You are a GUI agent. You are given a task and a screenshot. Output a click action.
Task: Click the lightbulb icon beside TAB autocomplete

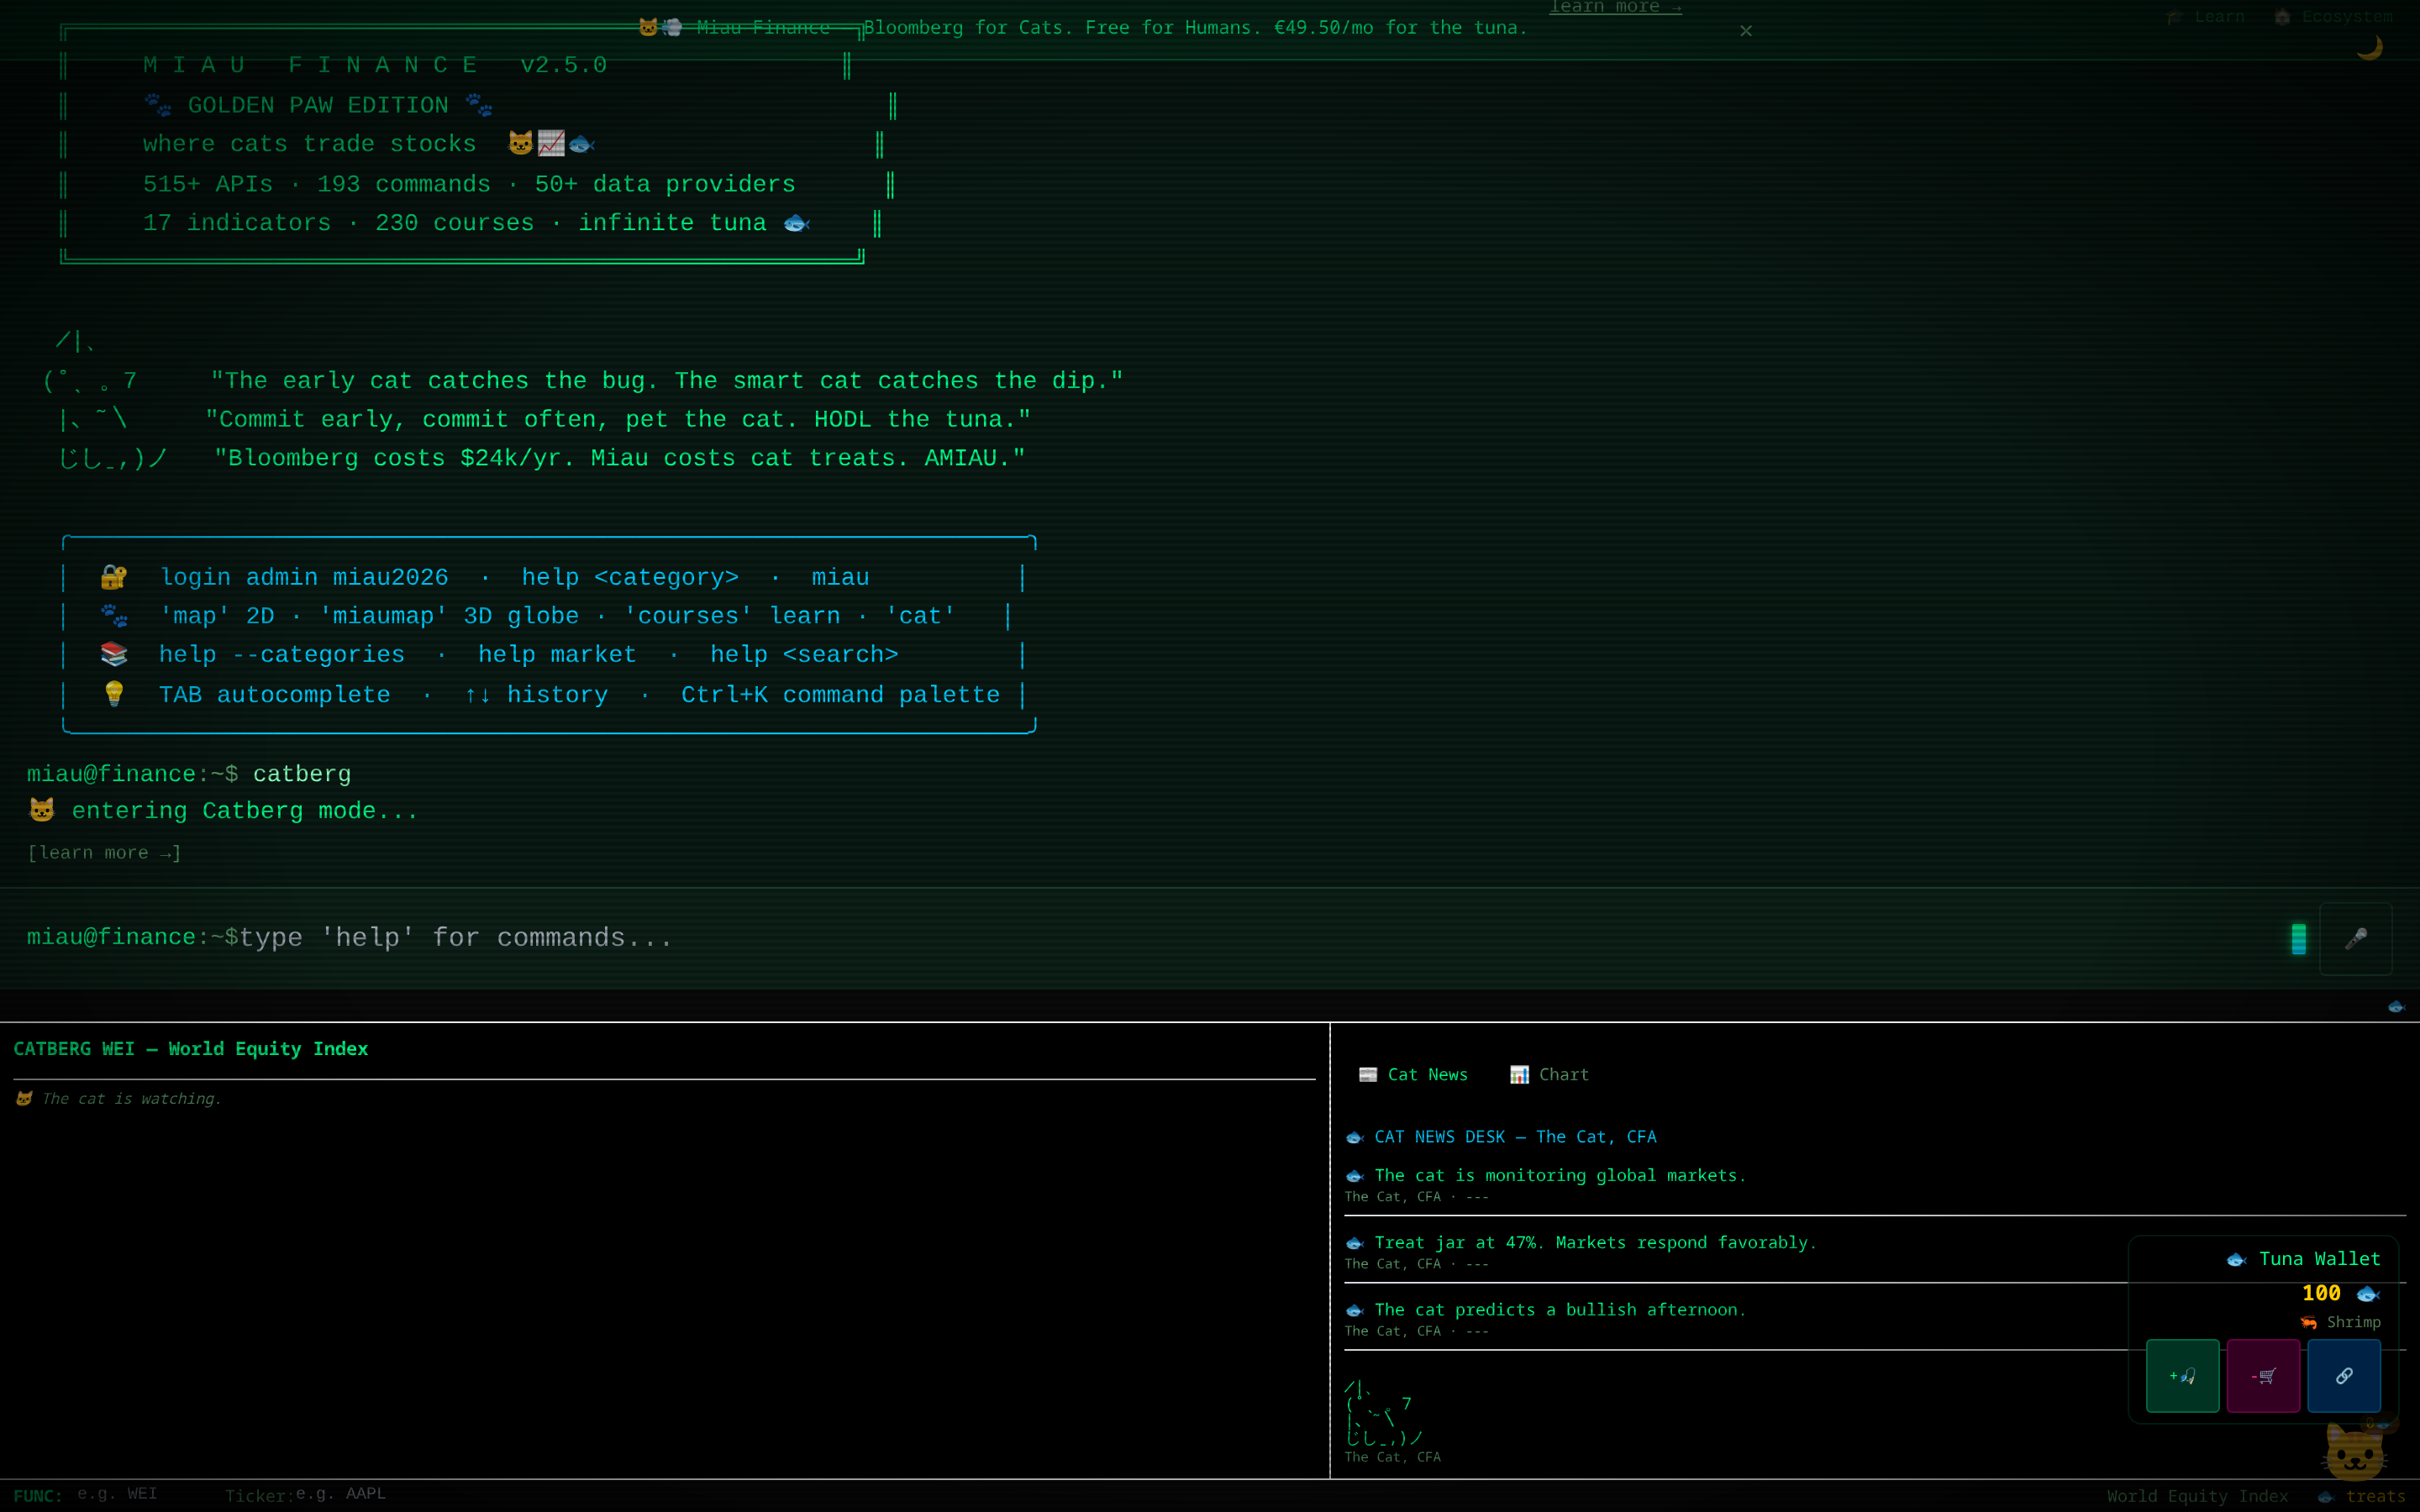pyautogui.click(x=114, y=694)
